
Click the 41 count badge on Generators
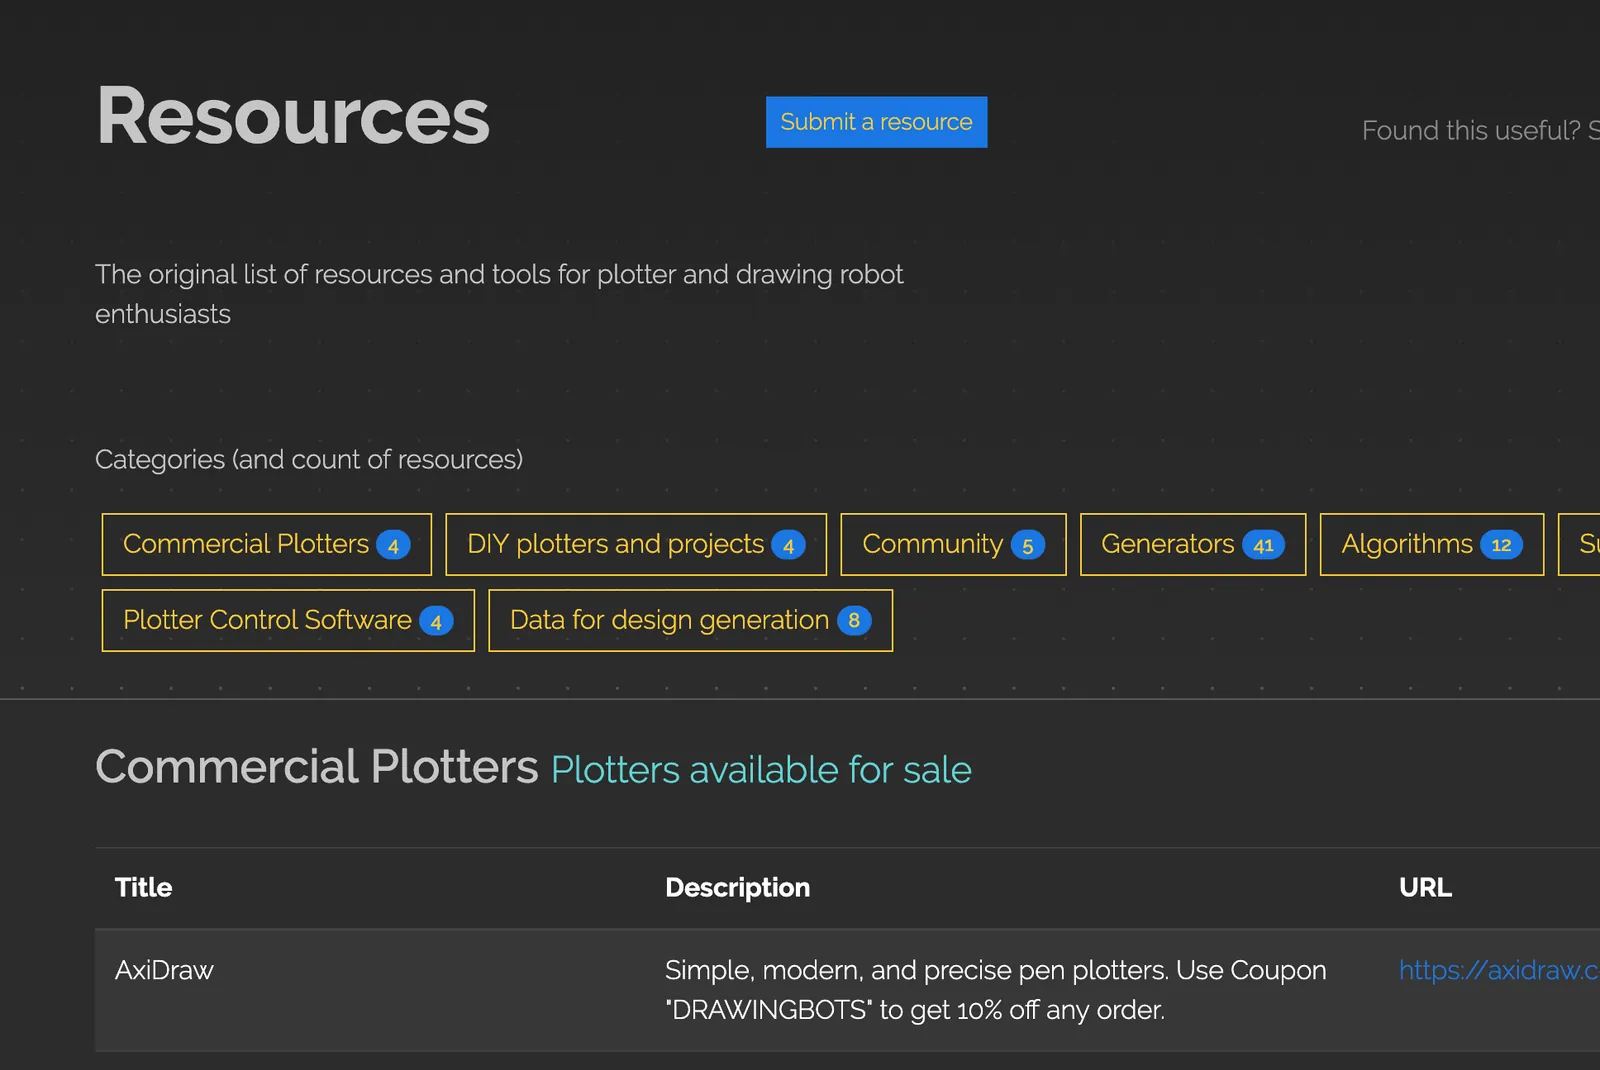[1263, 545]
